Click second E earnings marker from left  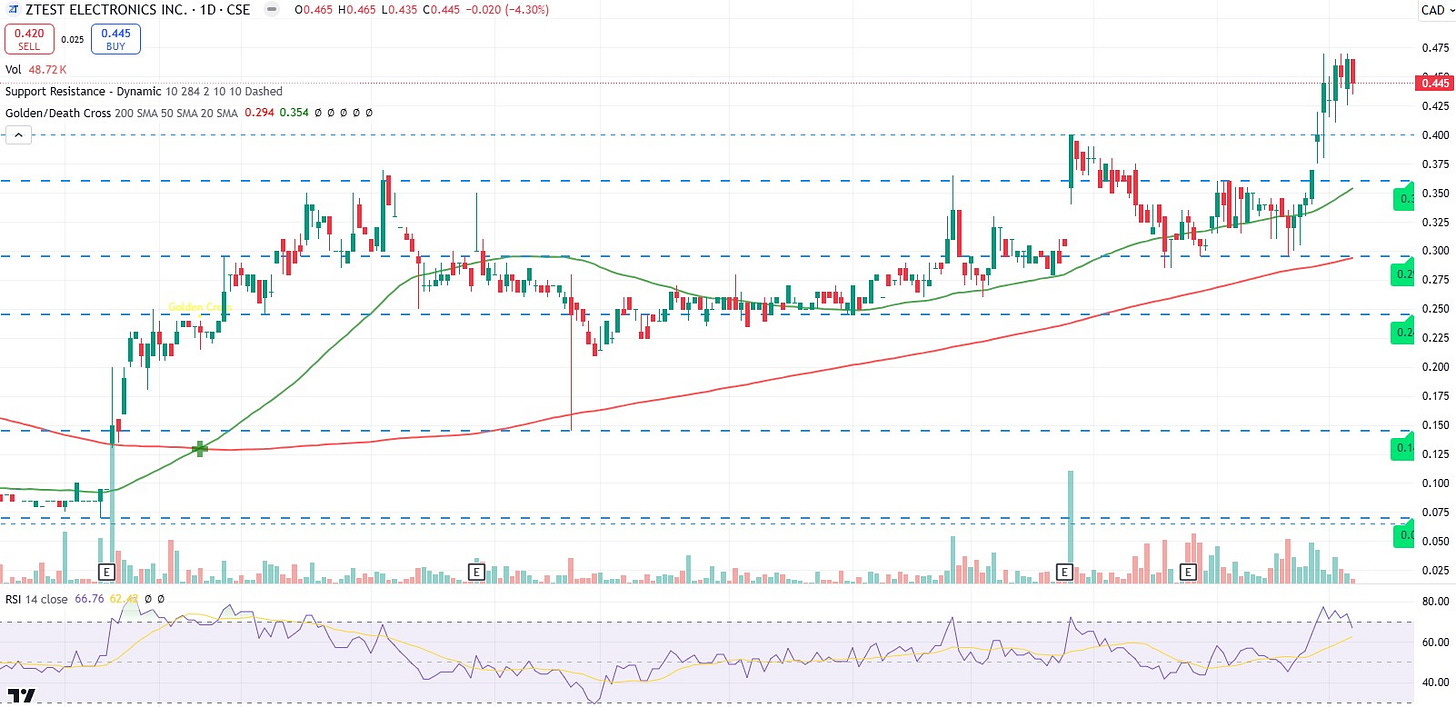pyautogui.click(x=476, y=572)
